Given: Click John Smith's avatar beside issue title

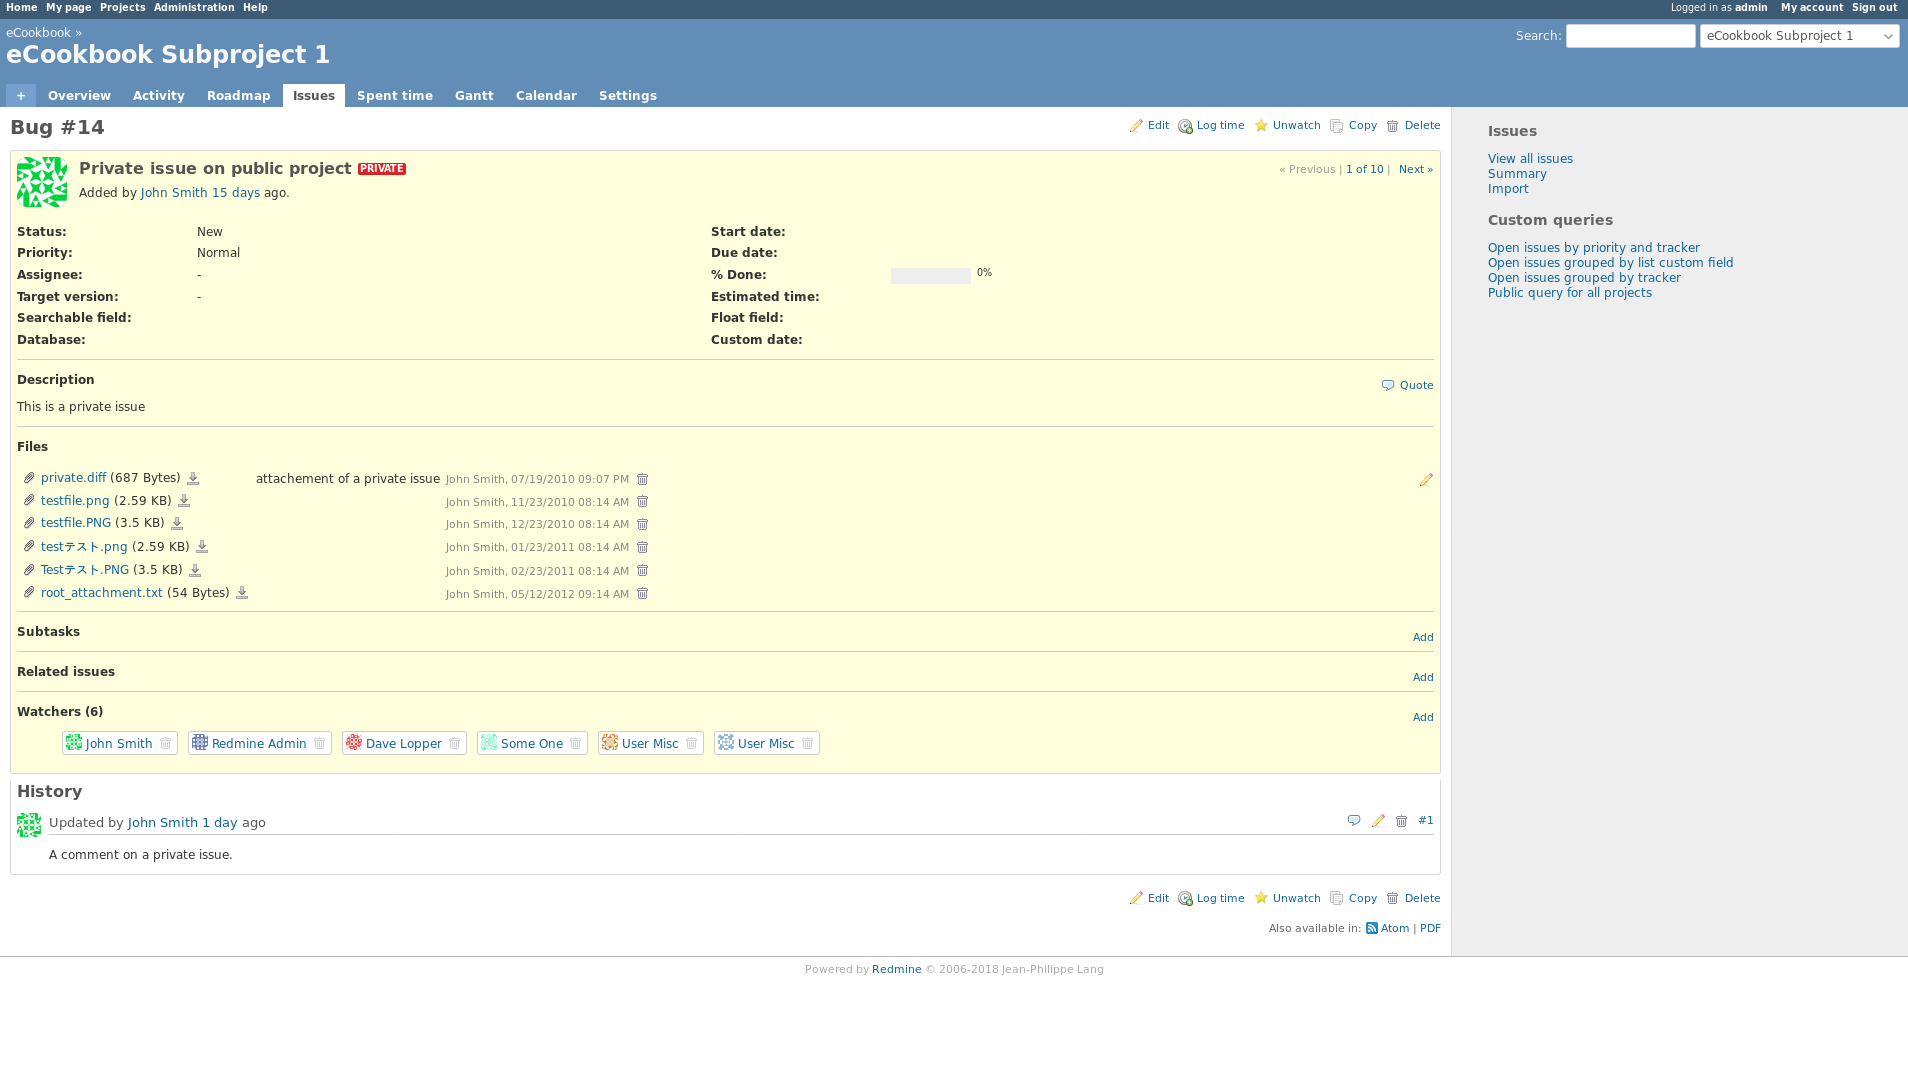Looking at the screenshot, I should coord(42,182).
